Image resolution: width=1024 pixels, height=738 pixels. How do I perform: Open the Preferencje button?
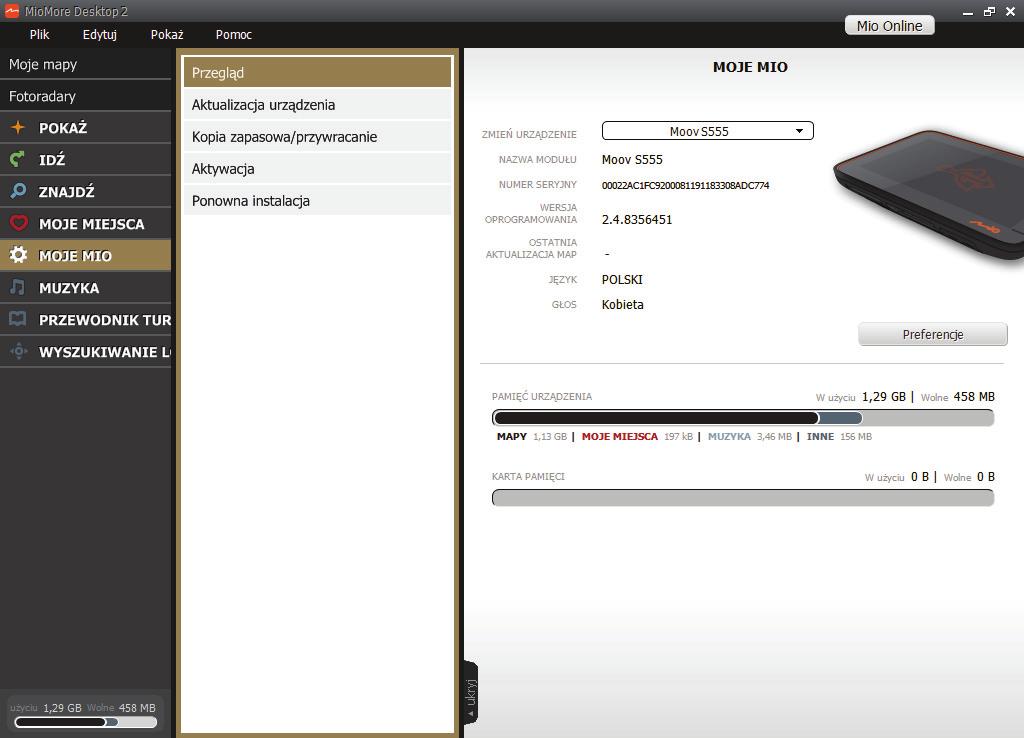coord(933,334)
